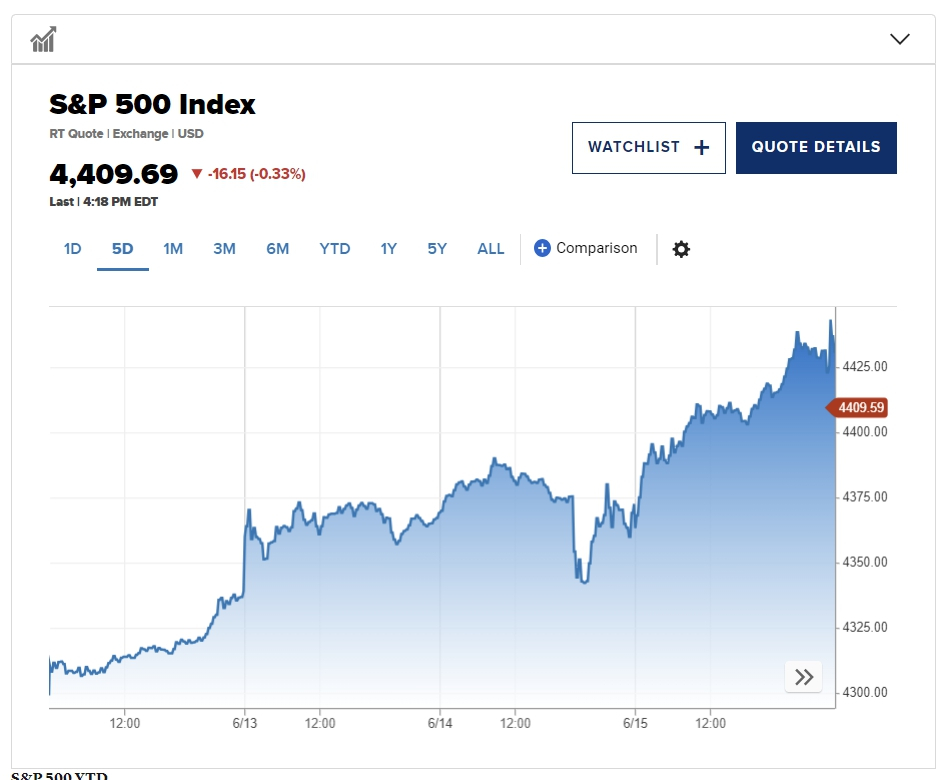Click the S&P 500 Index title
The image size is (949, 780).
click(153, 104)
